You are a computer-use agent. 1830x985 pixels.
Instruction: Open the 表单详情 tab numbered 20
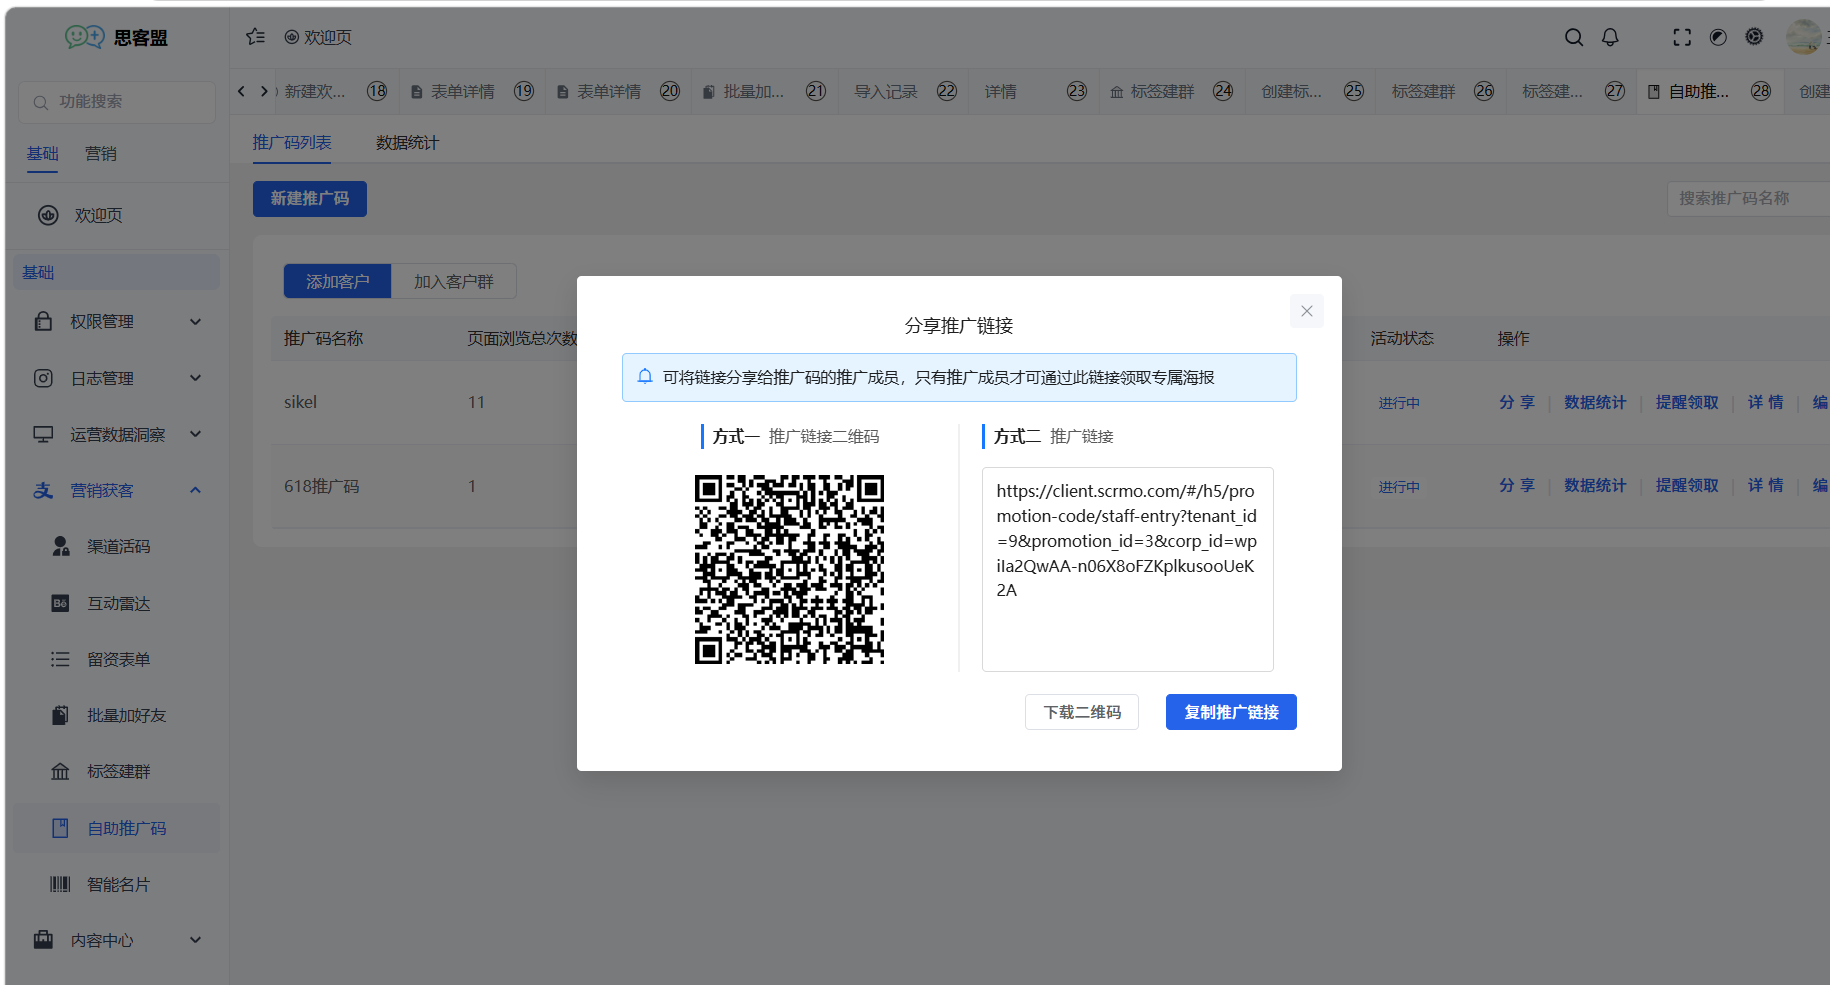[617, 91]
